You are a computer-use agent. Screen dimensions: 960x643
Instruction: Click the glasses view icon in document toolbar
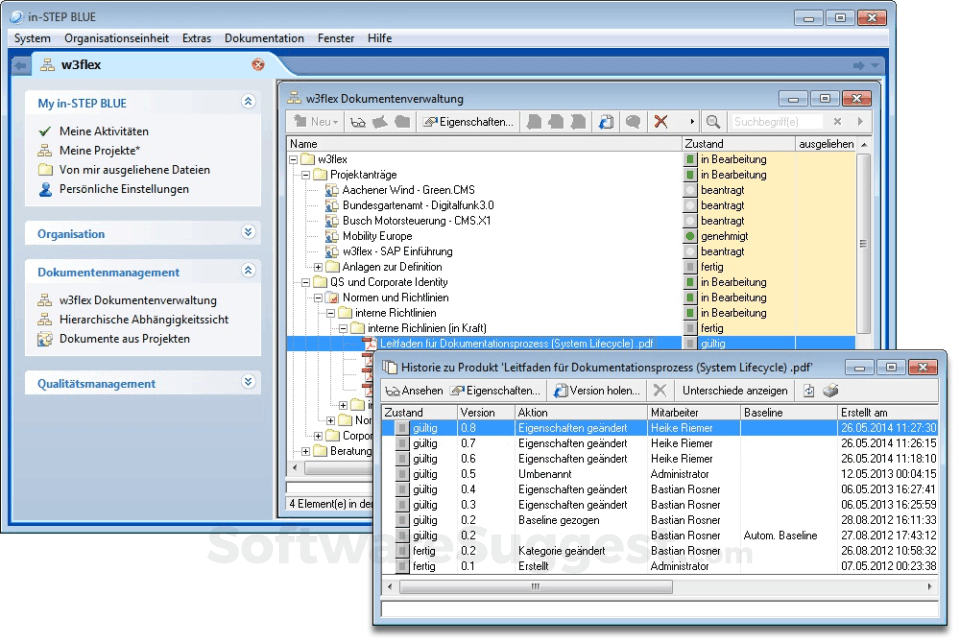point(357,122)
